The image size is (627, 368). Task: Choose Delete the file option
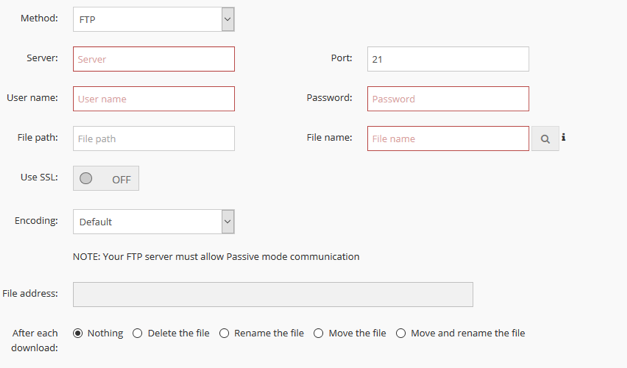pyautogui.click(x=137, y=333)
